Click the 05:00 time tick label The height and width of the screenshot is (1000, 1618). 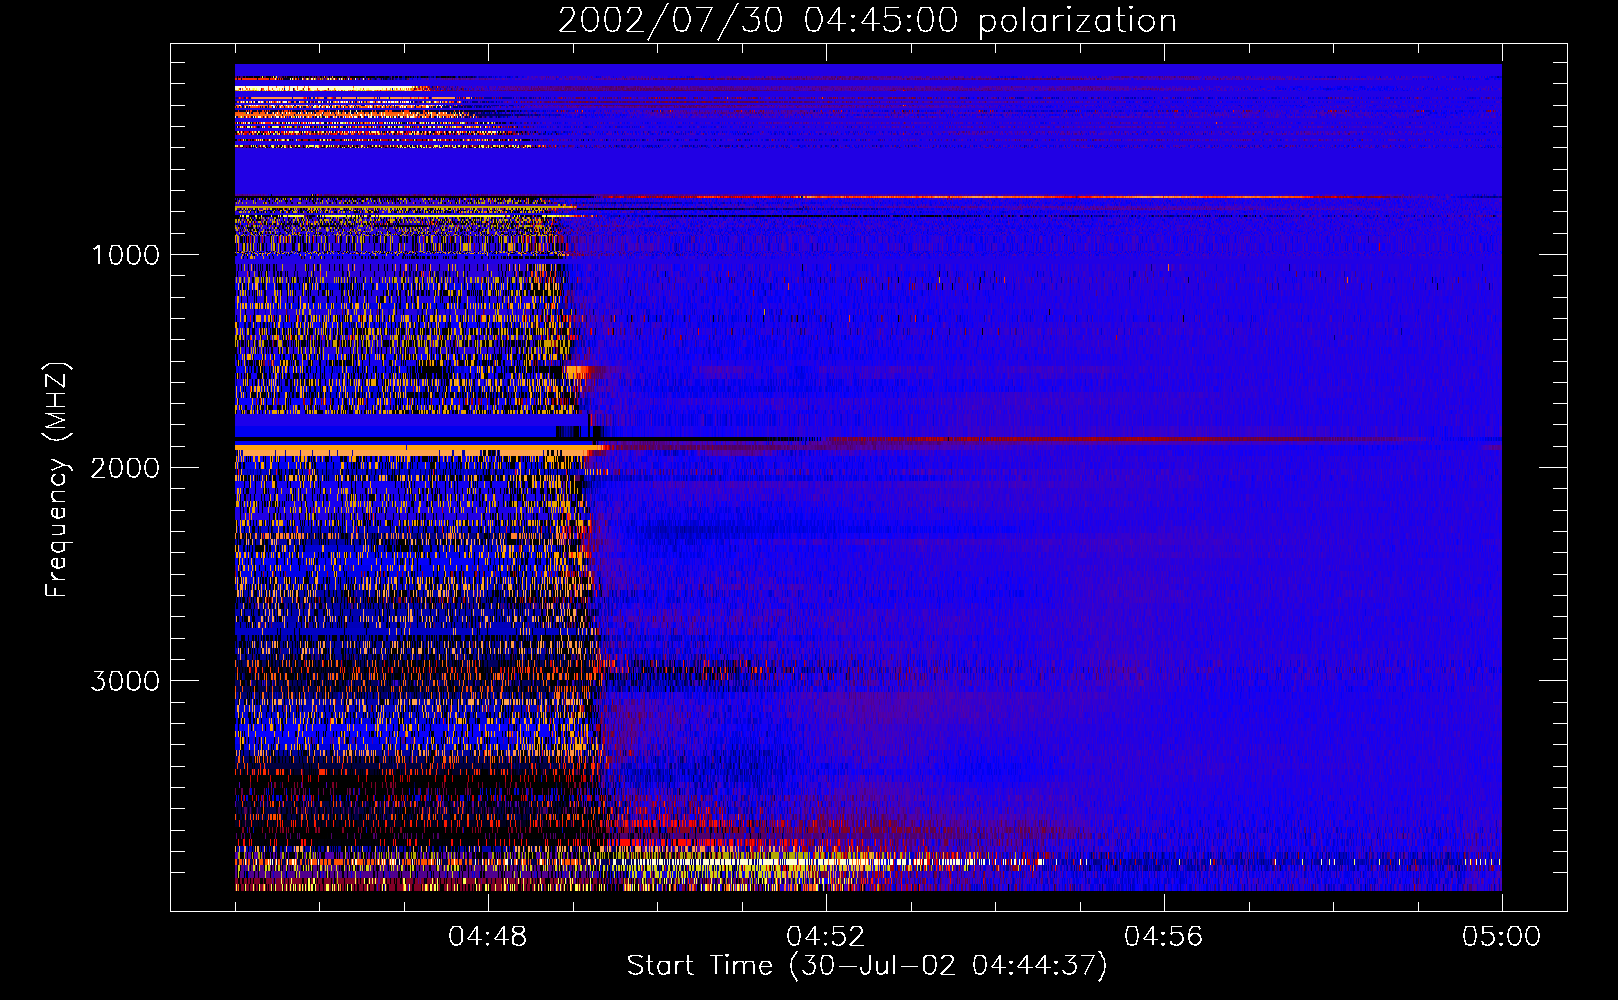click(1501, 937)
